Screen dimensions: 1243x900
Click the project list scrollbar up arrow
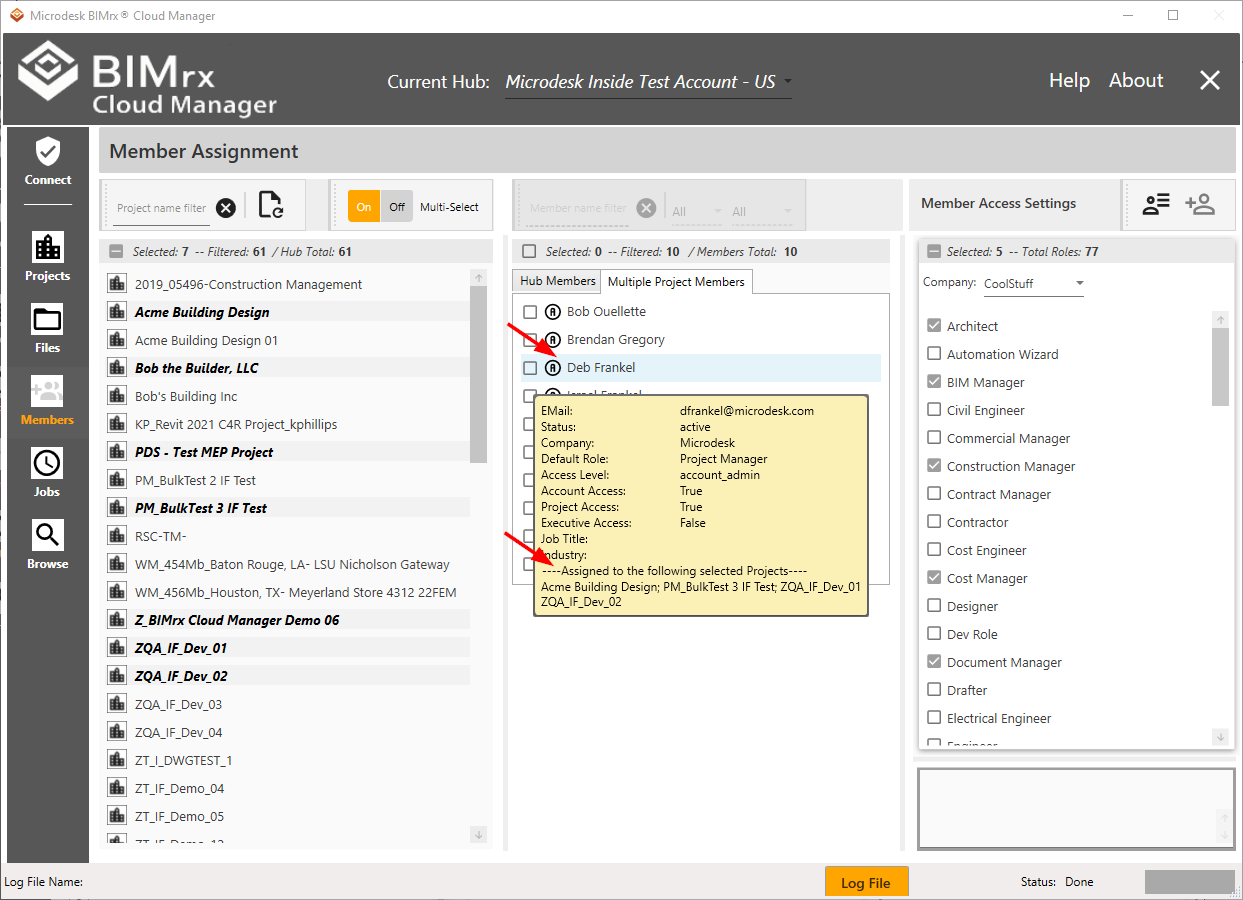pos(478,278)
